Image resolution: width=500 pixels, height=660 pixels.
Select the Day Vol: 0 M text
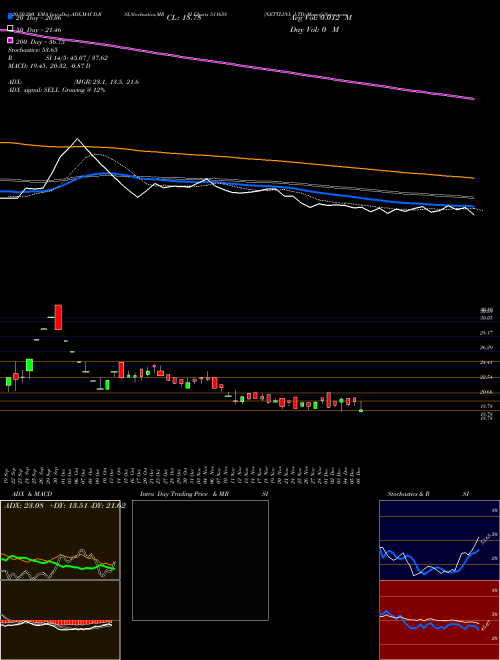coord(314,30)
